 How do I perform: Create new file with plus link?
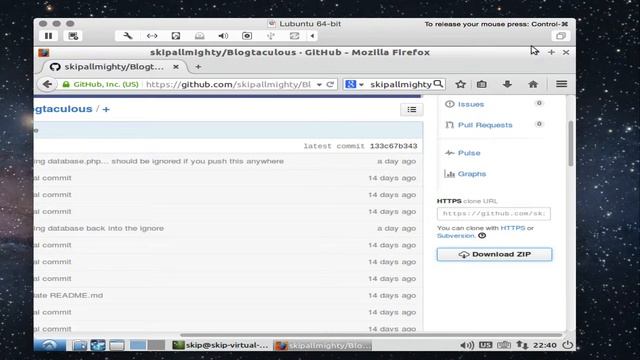pos(106,109)
